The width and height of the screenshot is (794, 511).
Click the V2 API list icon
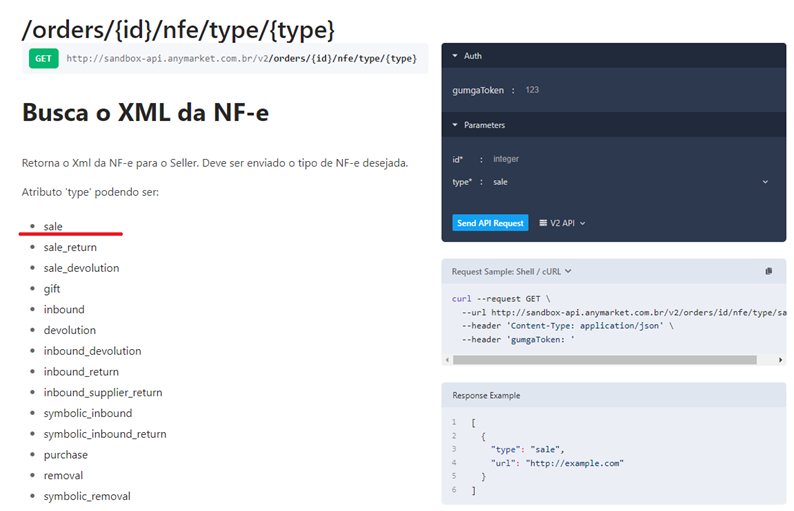pos(543,223)
